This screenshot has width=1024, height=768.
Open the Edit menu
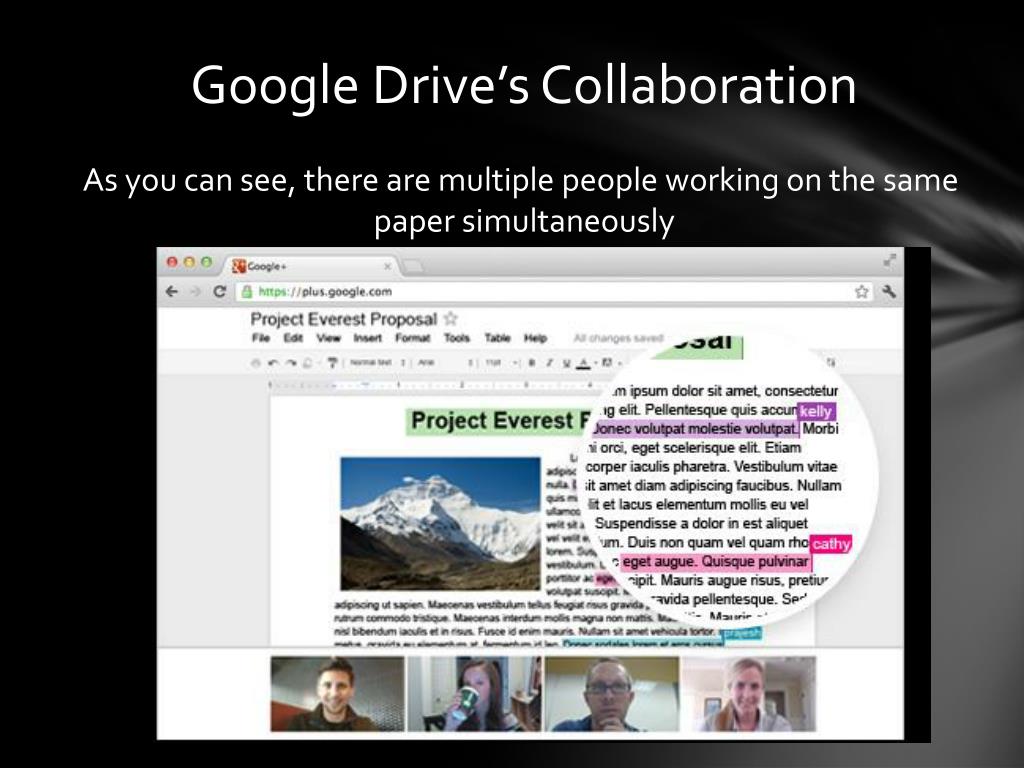pyautogui.click(x=293, y=338)
